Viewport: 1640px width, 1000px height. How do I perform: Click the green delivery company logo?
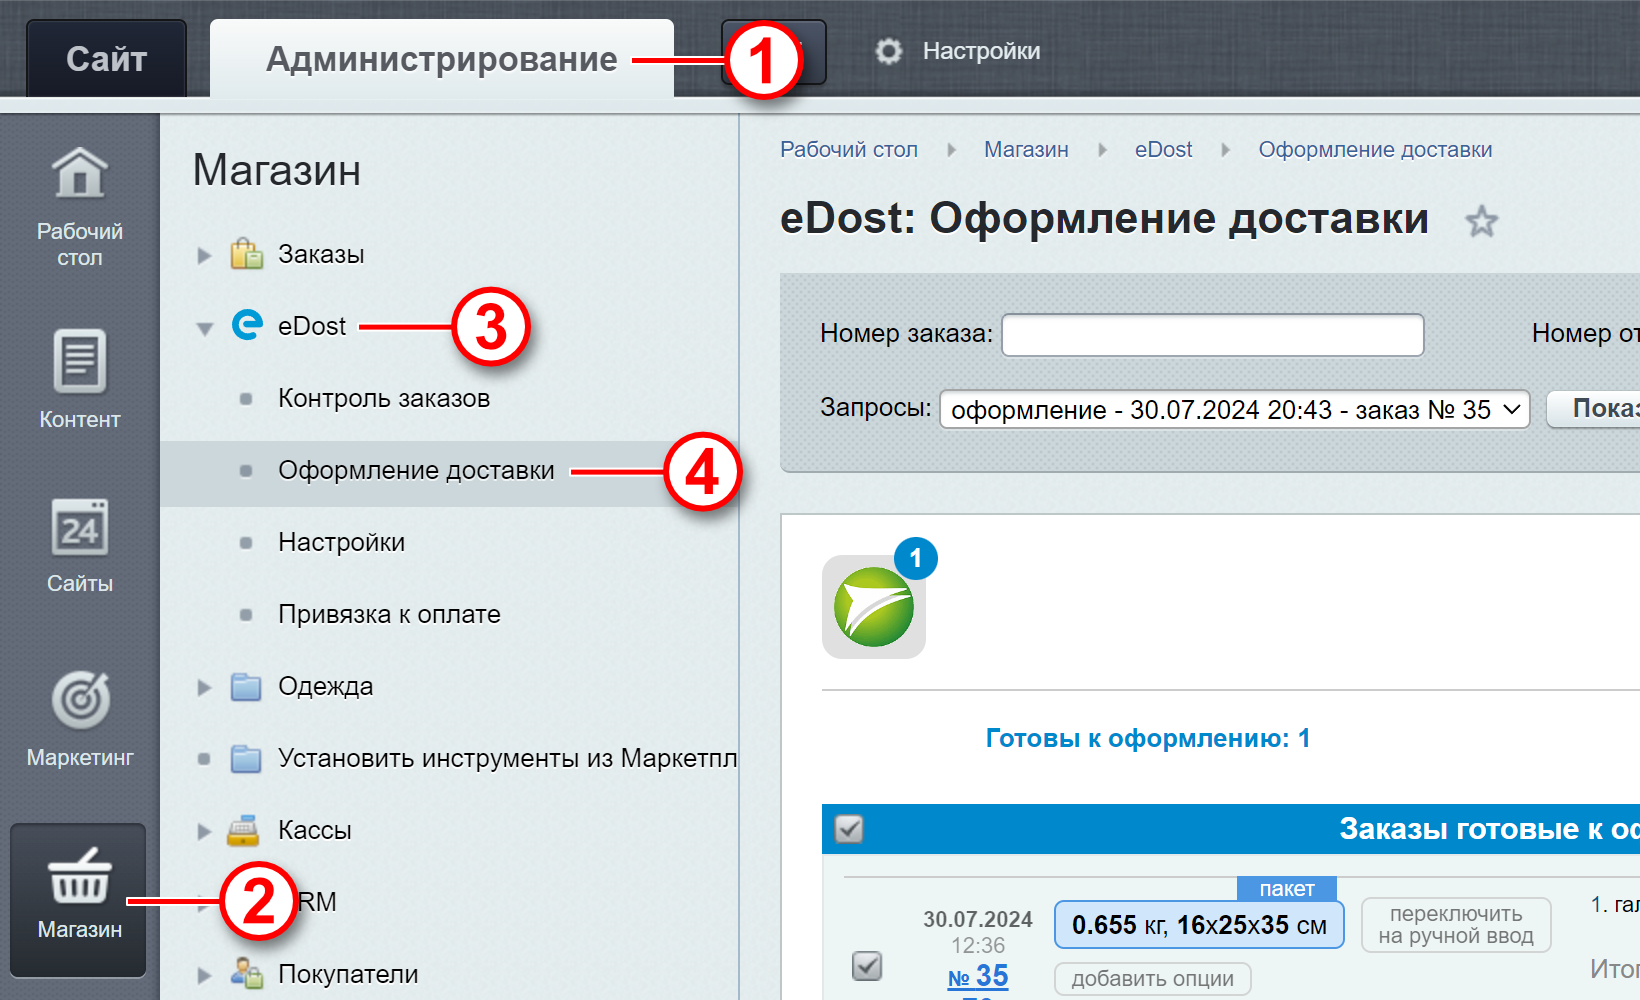click(874, 607)
